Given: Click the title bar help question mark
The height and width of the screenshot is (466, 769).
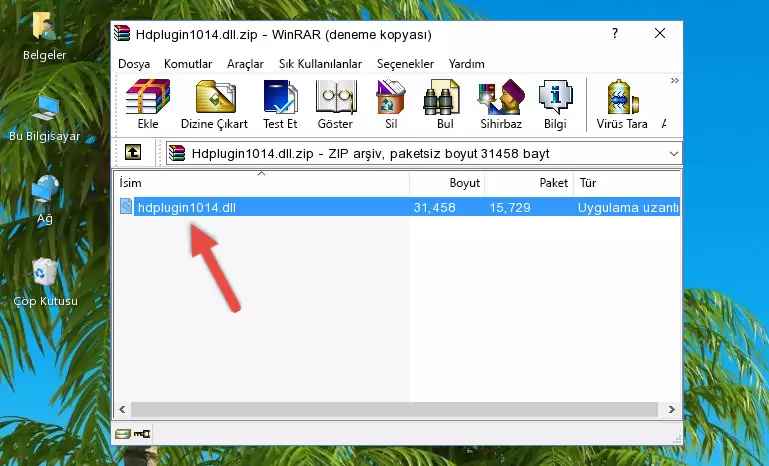Looking at the screenshot, I should [615, 33].
